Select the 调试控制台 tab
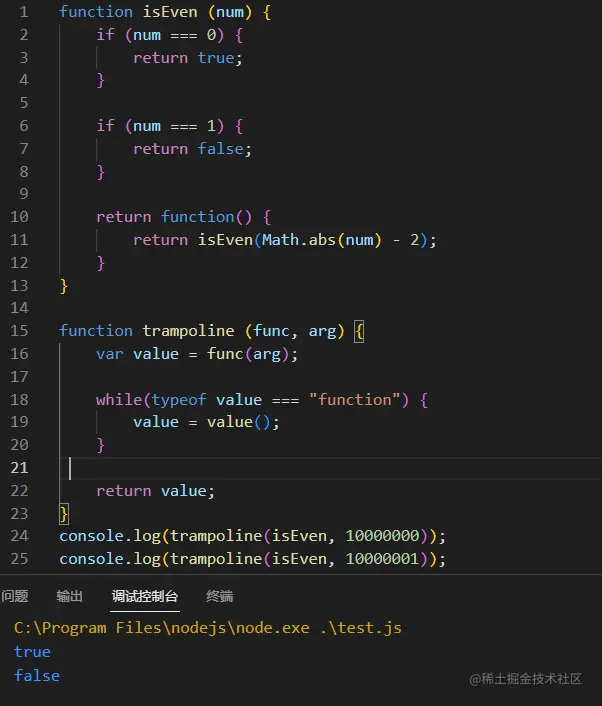The width and height of the screenshot is (602, 706). coord(145,596)
